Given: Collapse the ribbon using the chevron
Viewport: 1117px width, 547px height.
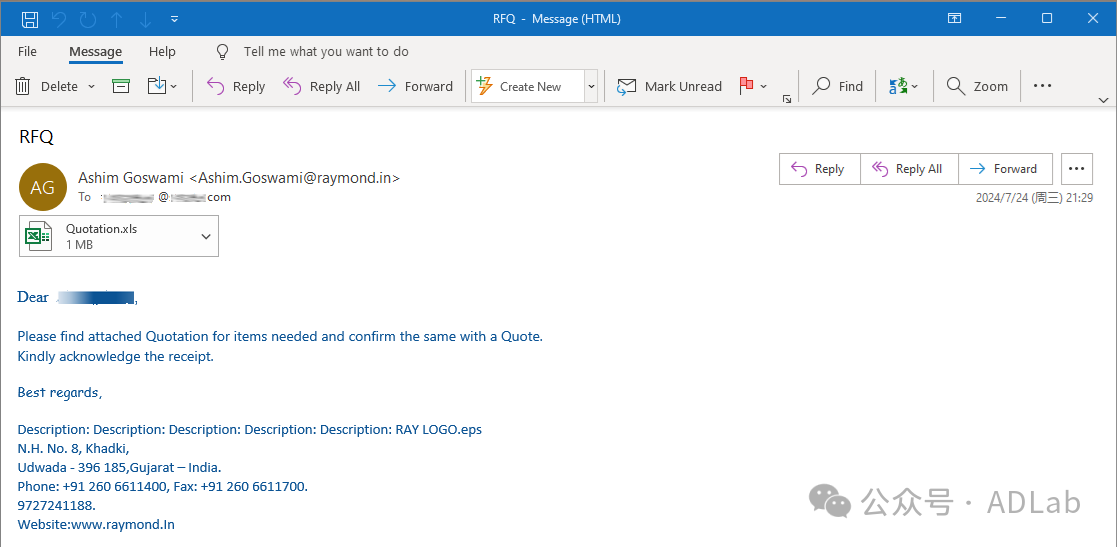Looking at the screenshot, I should [x=1103, y=100].
